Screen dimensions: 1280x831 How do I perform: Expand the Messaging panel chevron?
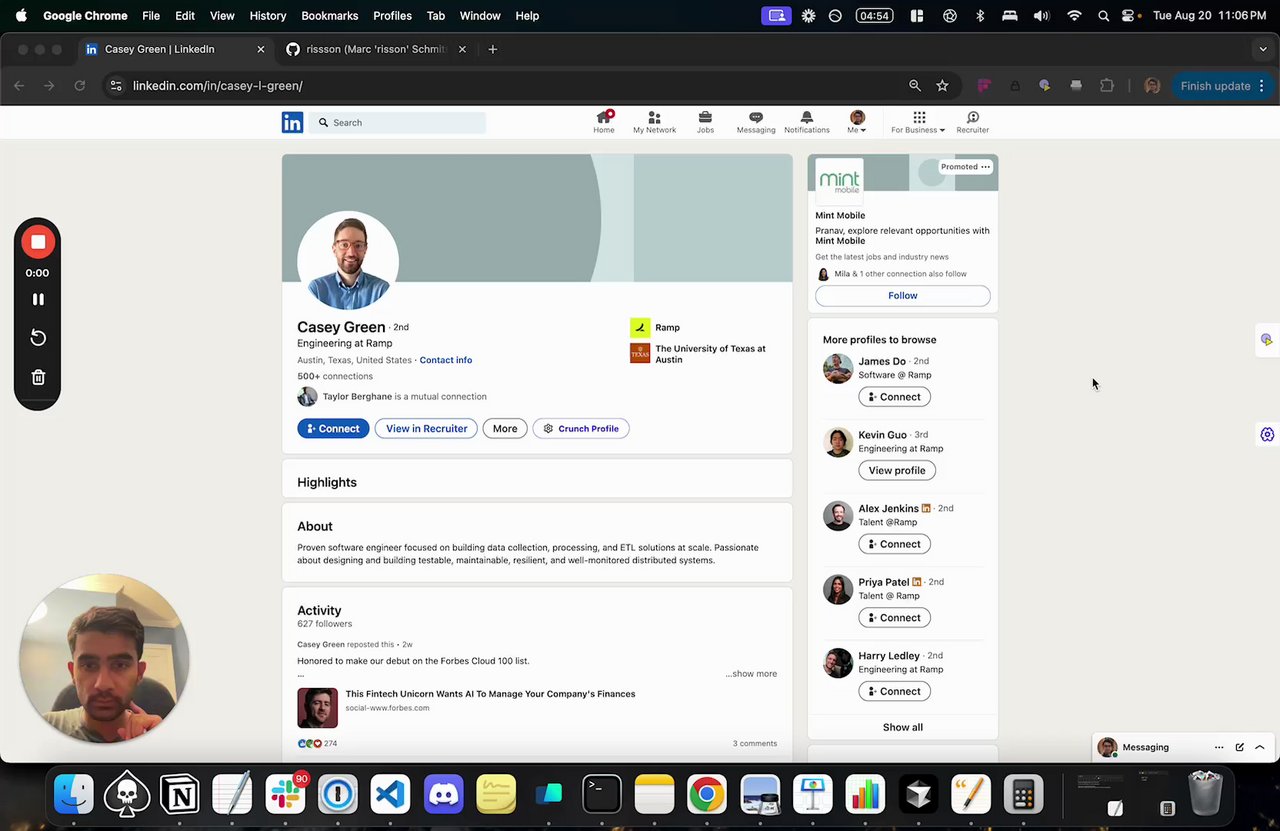tap(1260, 747)
